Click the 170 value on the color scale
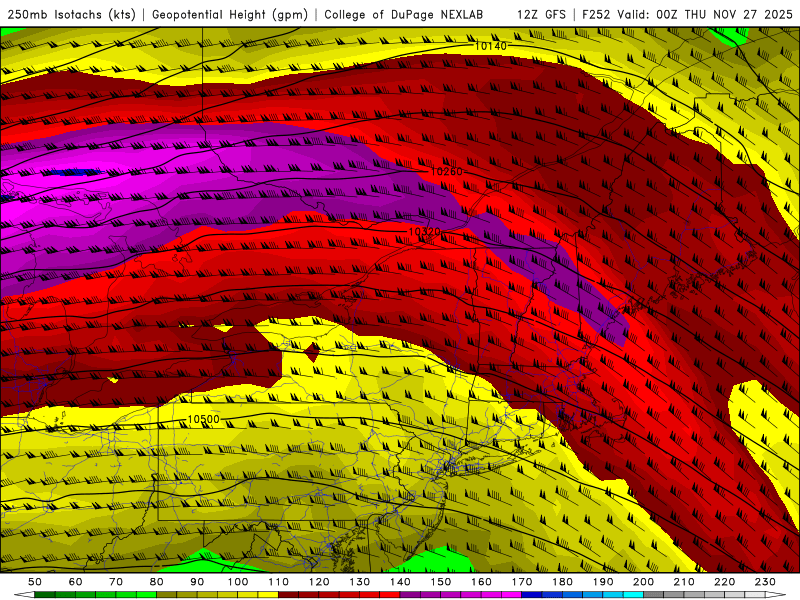This screenshot has width=800, height=600. pos(522,582)
